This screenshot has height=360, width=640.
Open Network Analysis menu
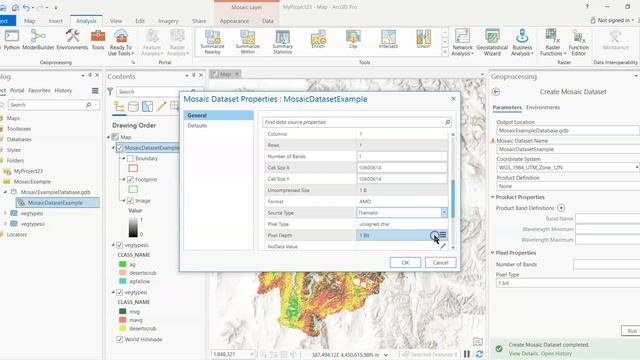462,42
